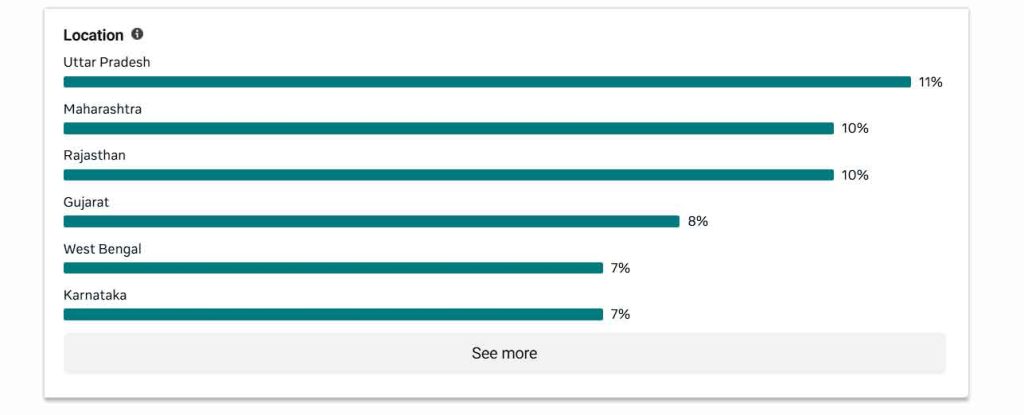
Task: Select the Rajasthan label
Action: point(94,156)
